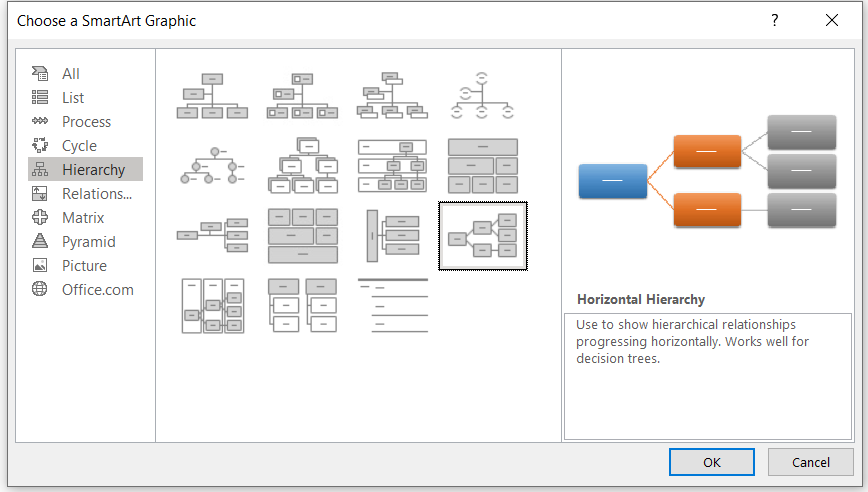Click the description text about decision trees

coord(692,341)
